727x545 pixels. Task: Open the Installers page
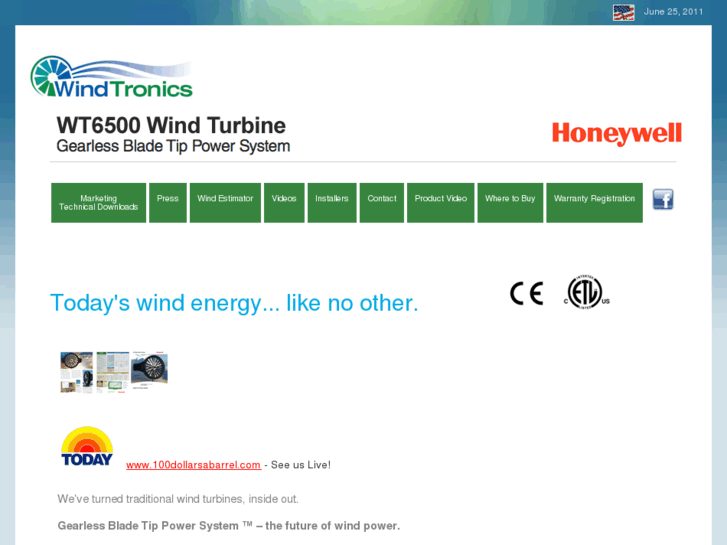point(332,203)
